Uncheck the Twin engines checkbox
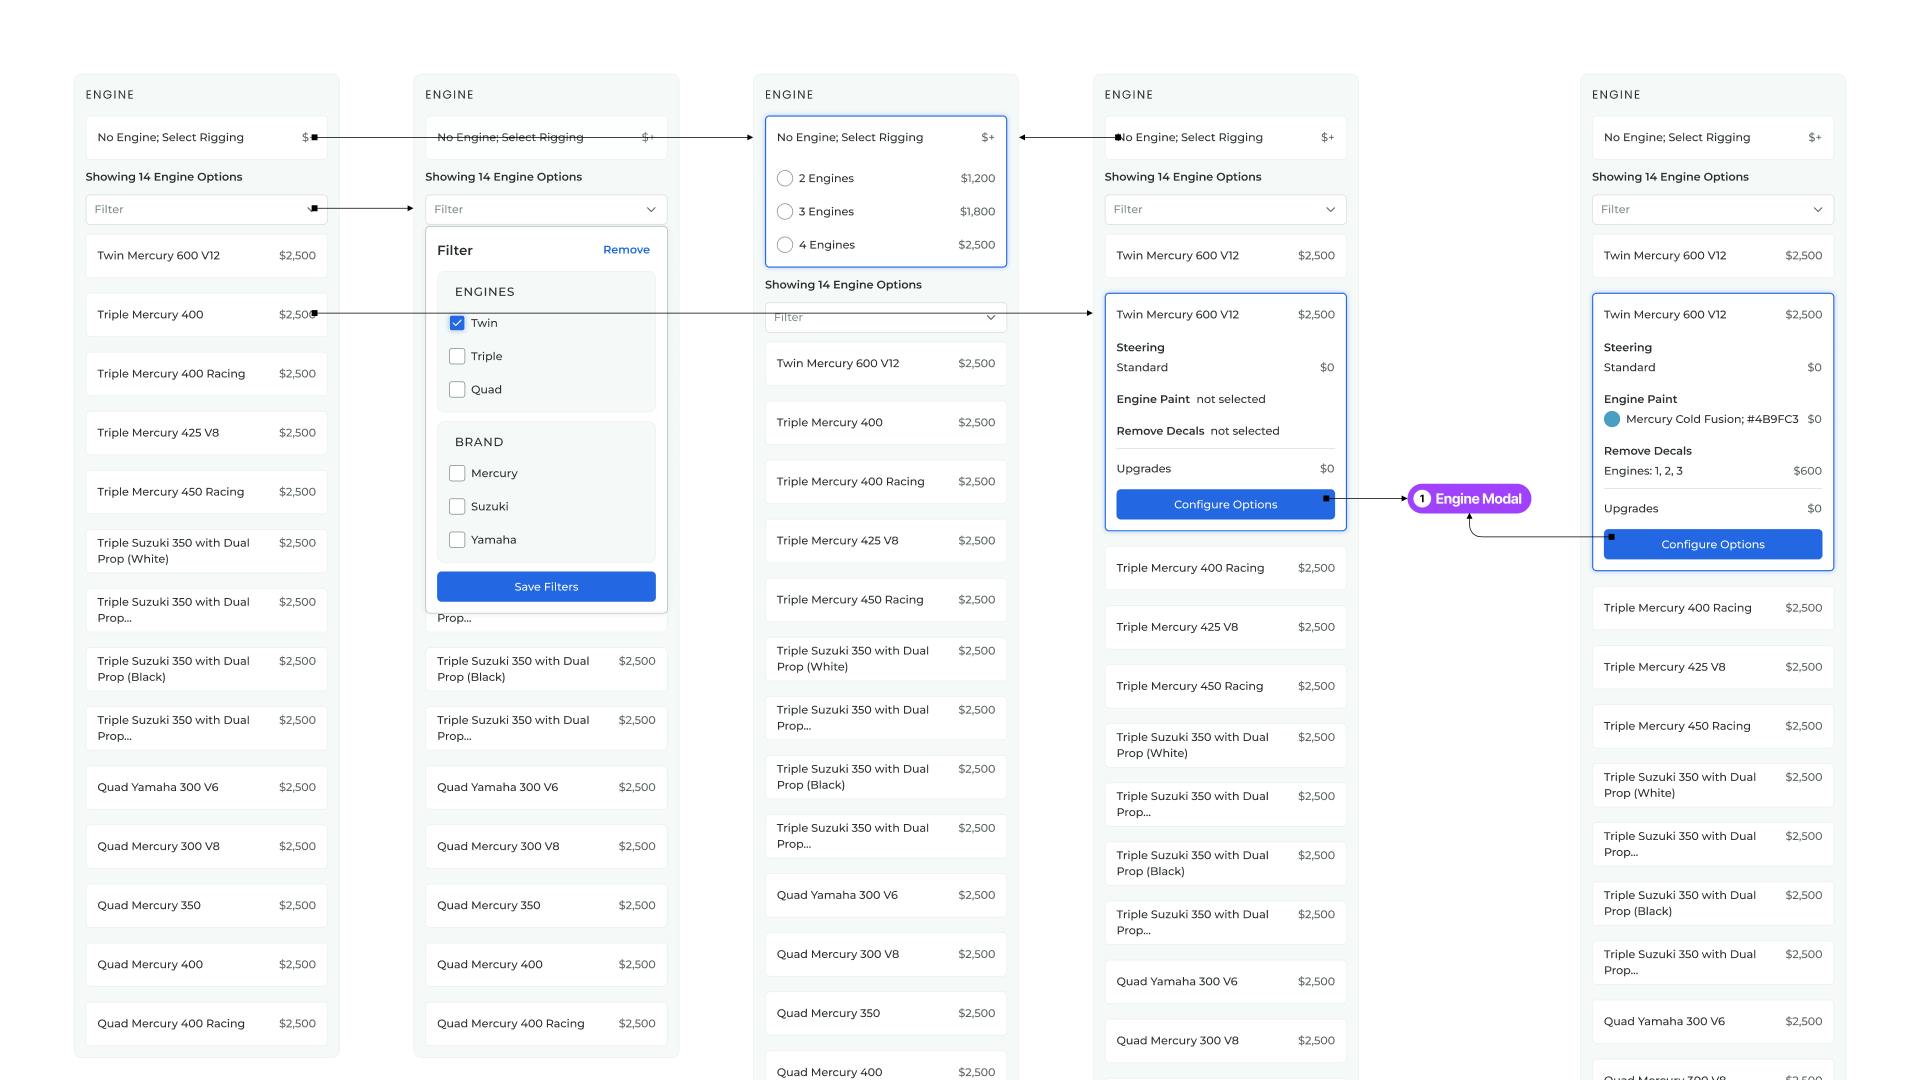1920x1080 pixels. pyautogui.click(x=457, y=323)
